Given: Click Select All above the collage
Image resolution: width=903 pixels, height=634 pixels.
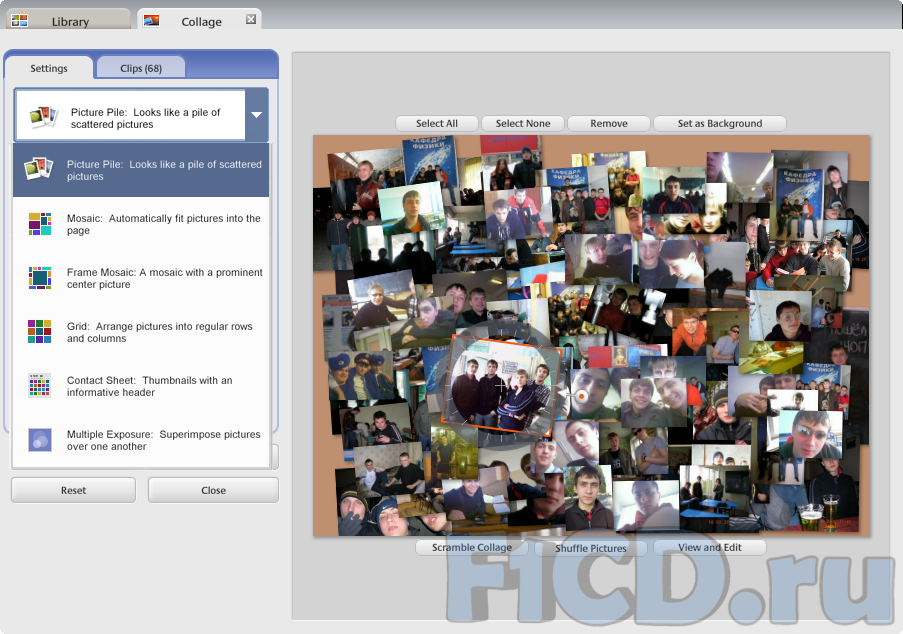Looking at the screenshot, I should click(437, 123).
